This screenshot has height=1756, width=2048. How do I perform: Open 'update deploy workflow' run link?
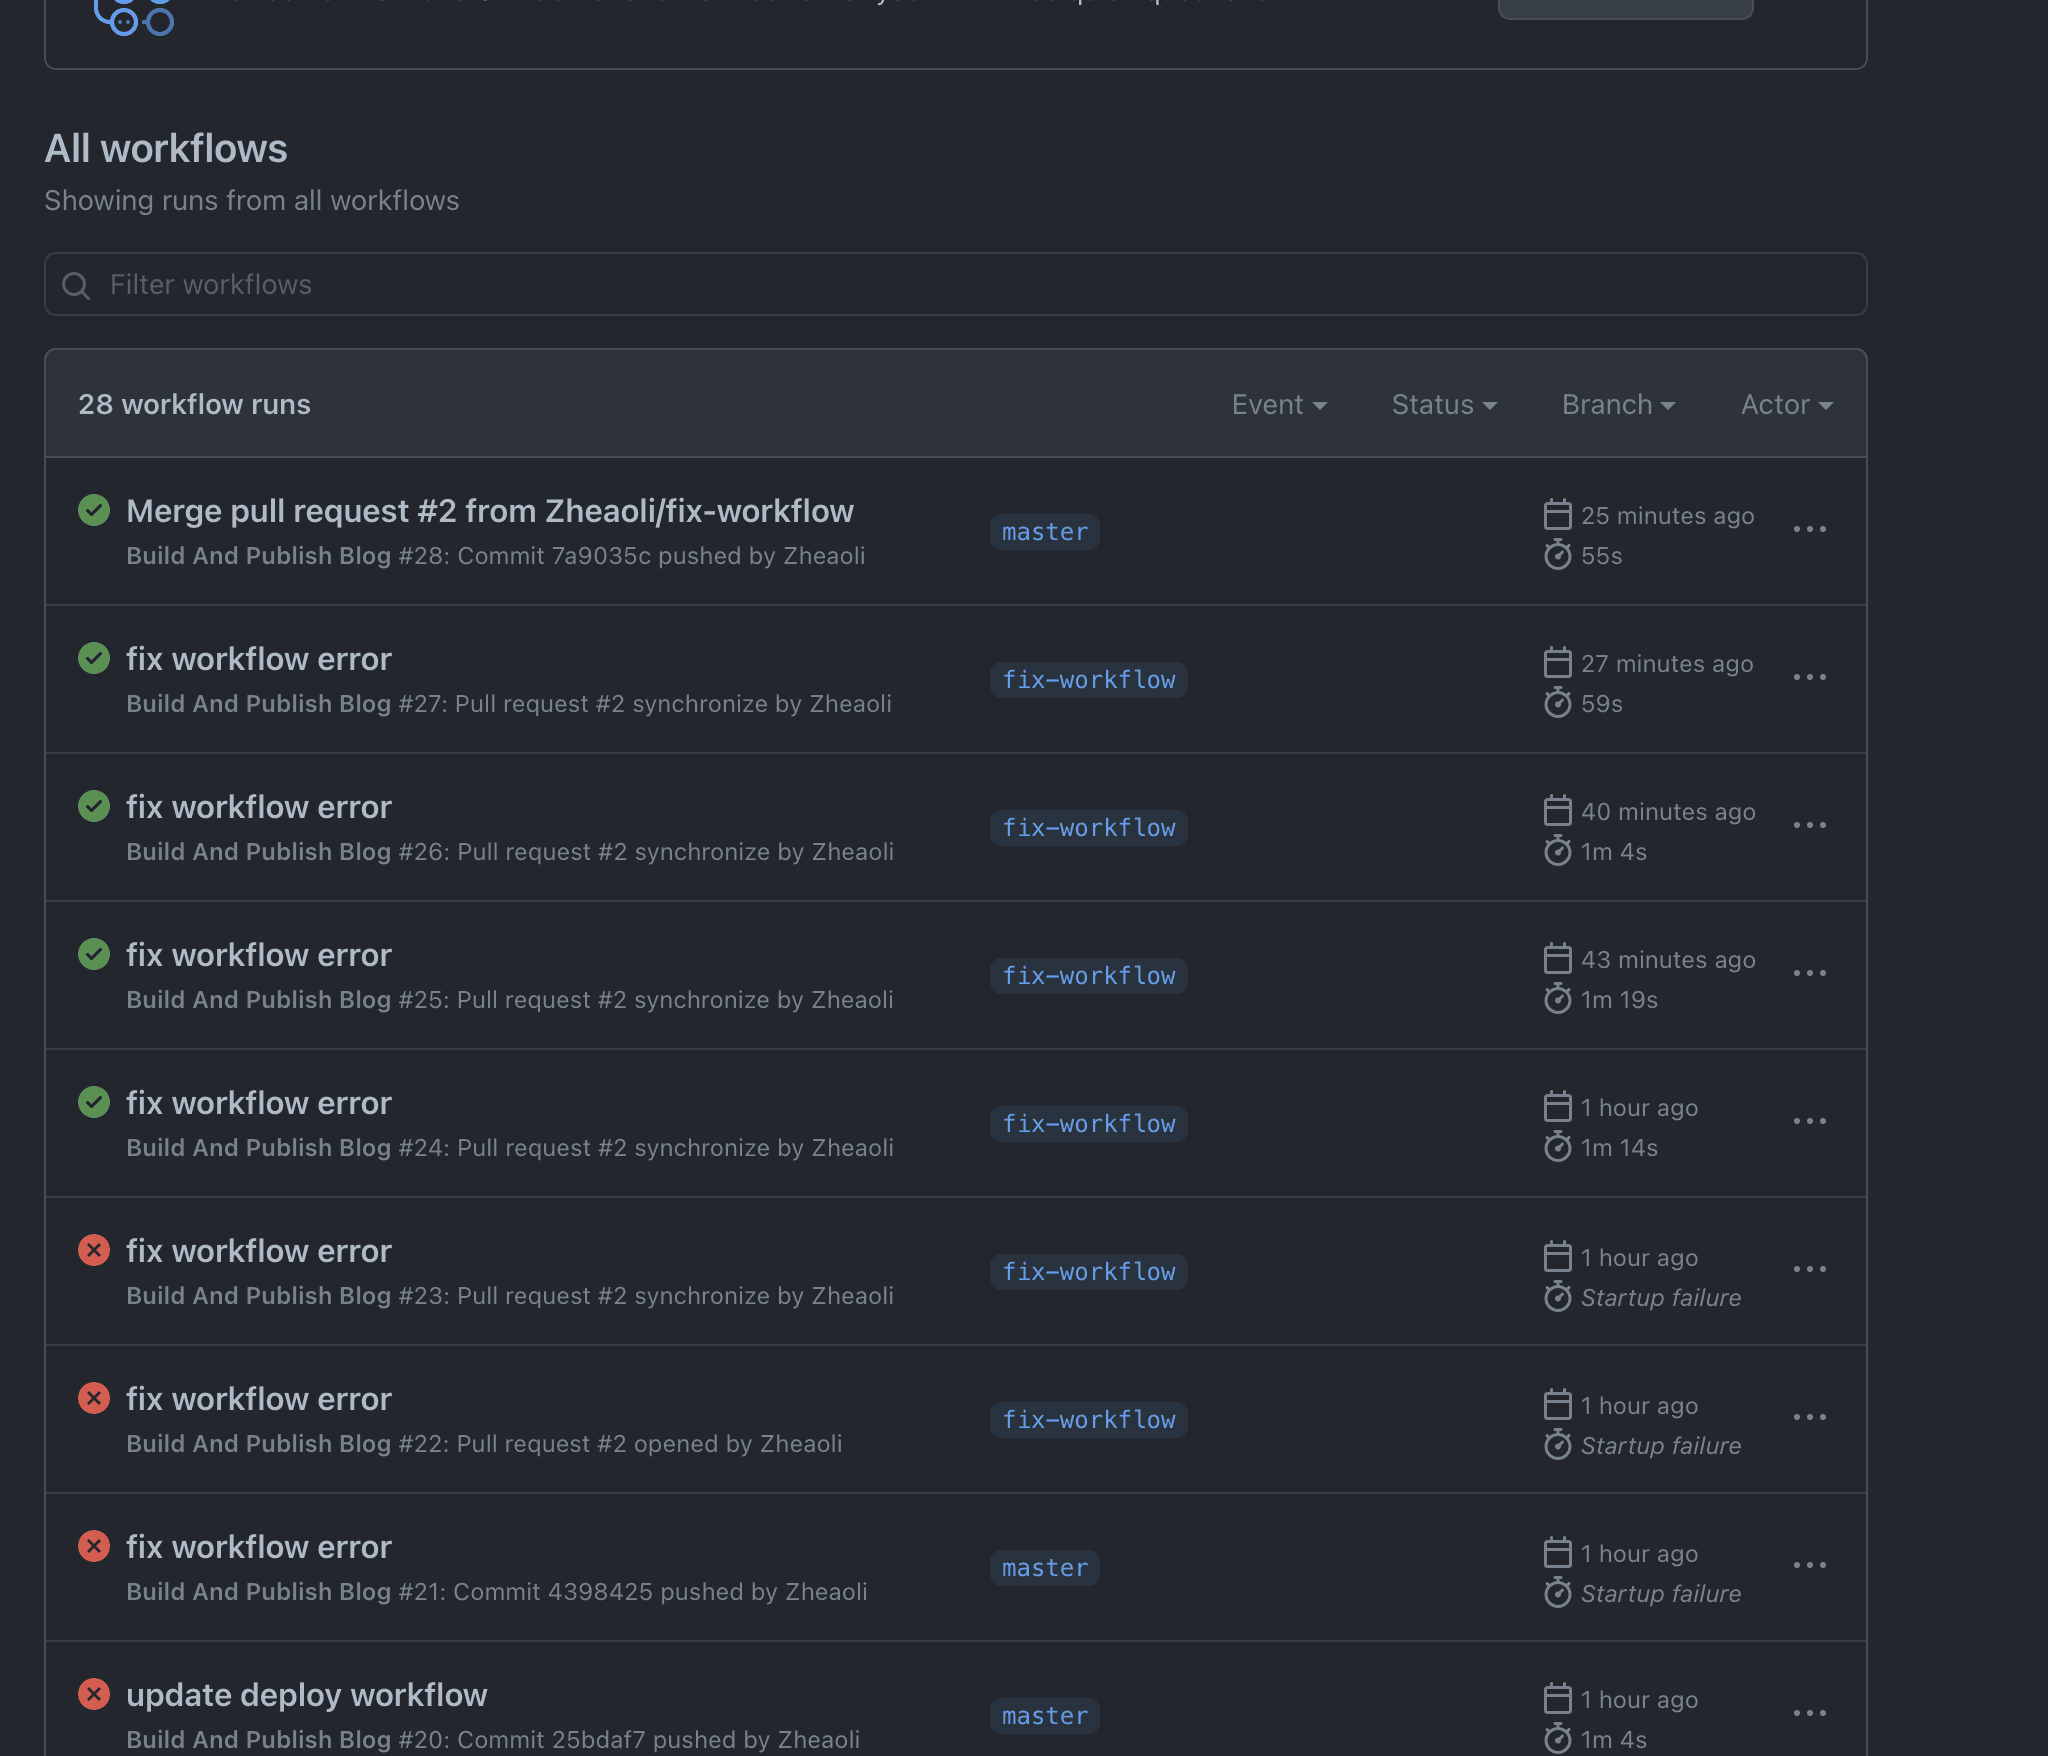(306, 1695)
